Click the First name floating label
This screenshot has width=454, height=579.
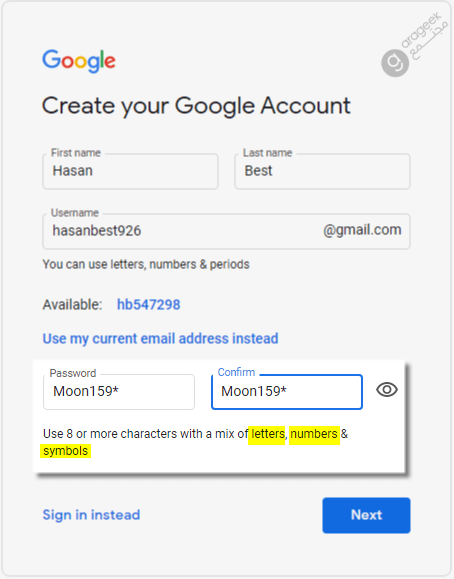[x=76, y=153]
